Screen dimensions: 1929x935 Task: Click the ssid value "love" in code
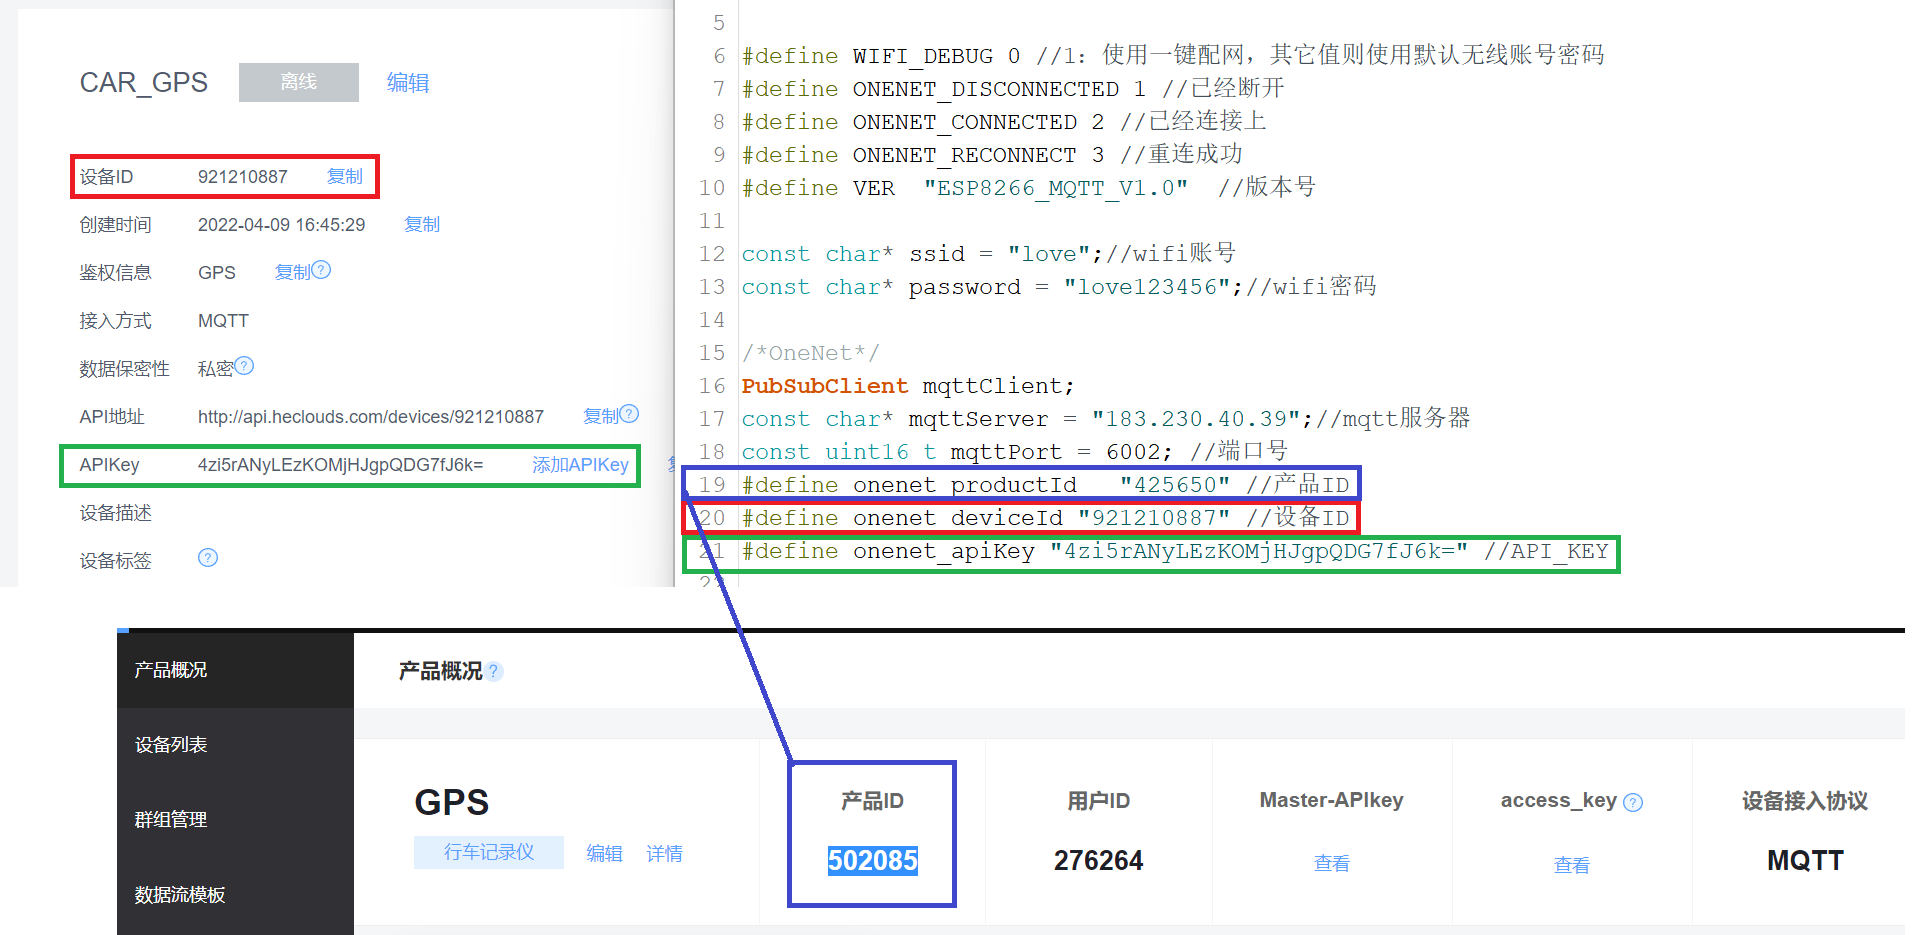coord(1049,254)
